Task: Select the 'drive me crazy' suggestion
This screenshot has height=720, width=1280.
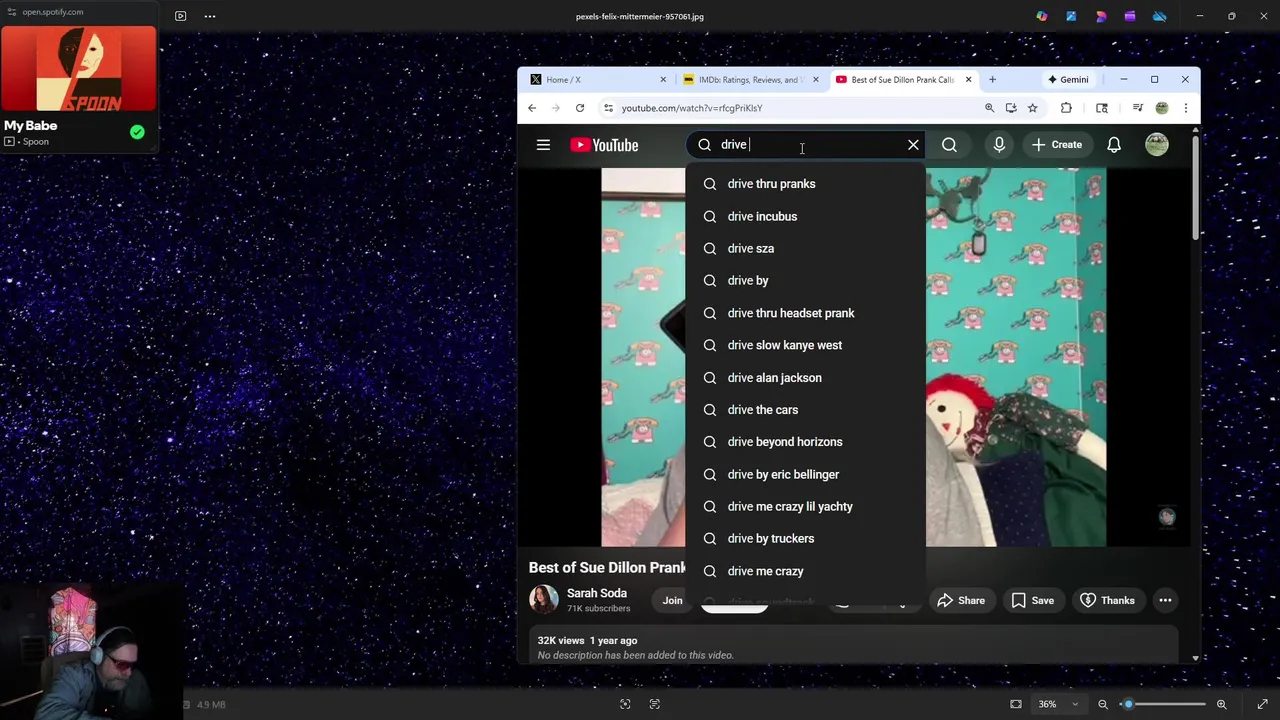Action: tap(806, 571)
